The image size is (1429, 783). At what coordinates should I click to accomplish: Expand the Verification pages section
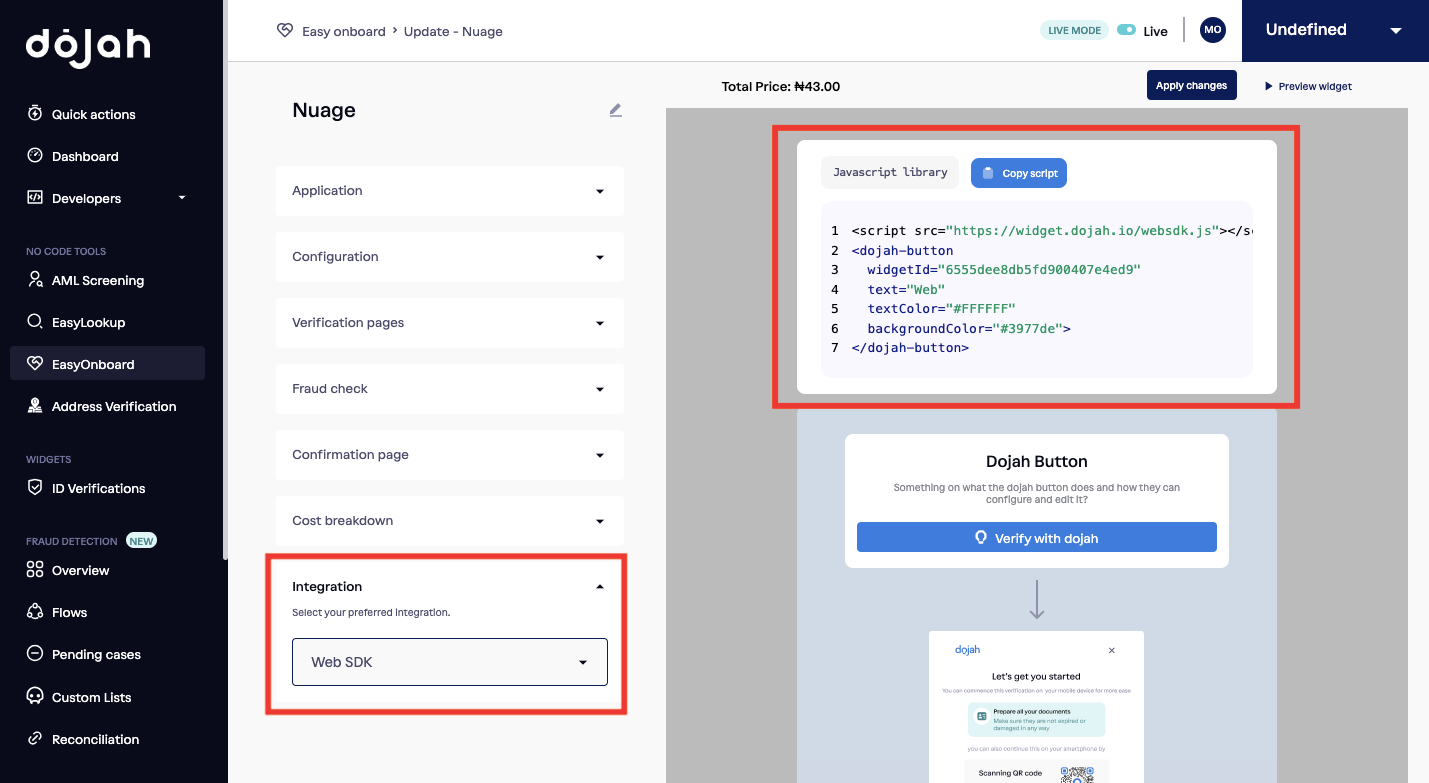click(449, 323)
